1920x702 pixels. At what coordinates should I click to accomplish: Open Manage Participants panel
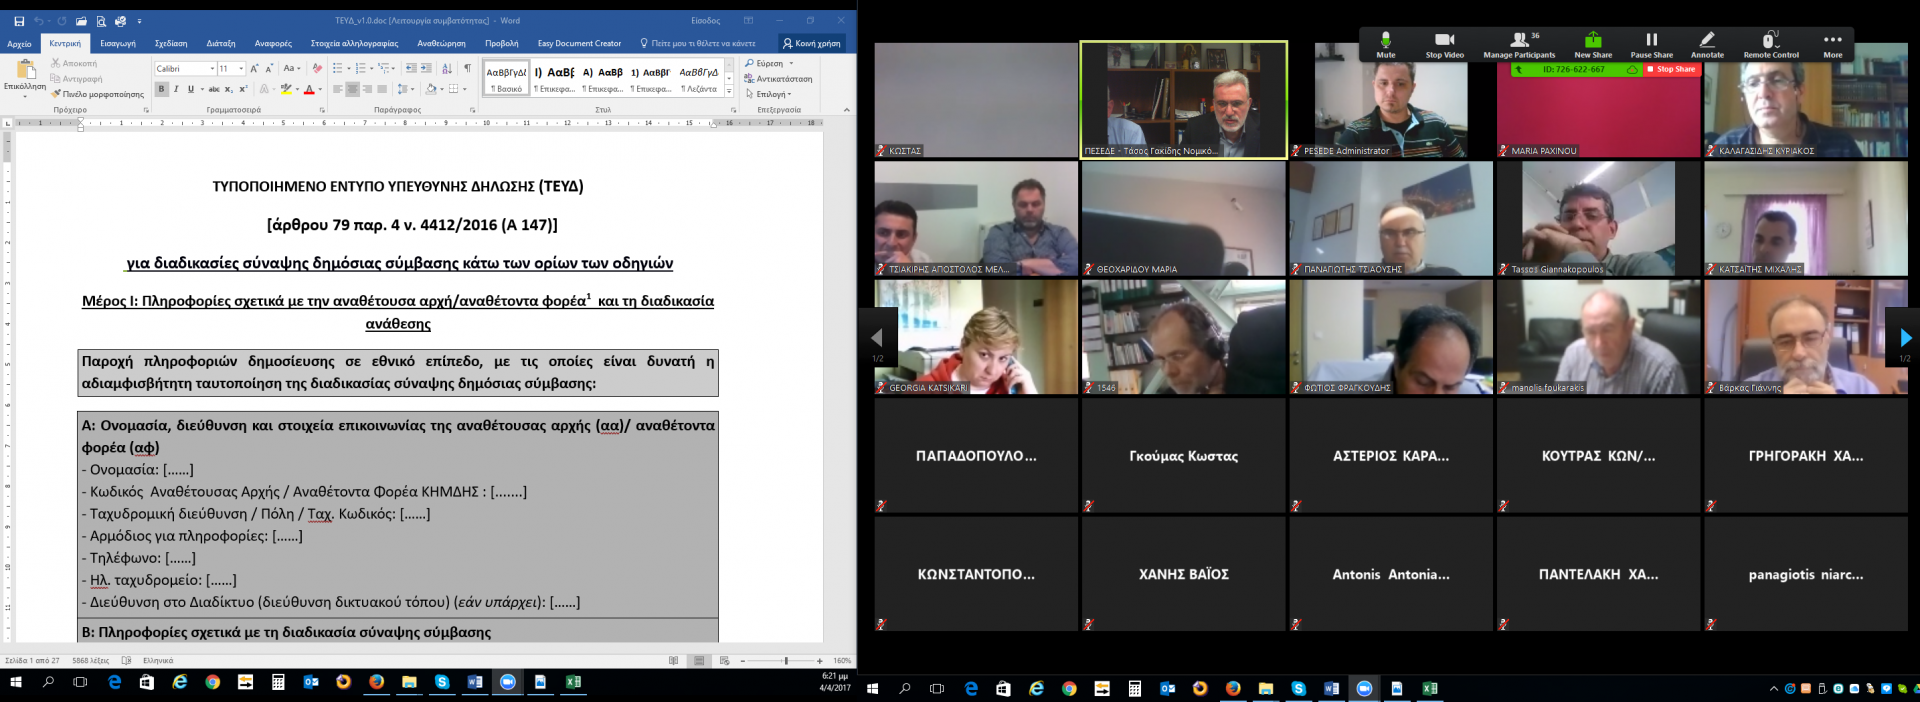tap(1519, 41)
